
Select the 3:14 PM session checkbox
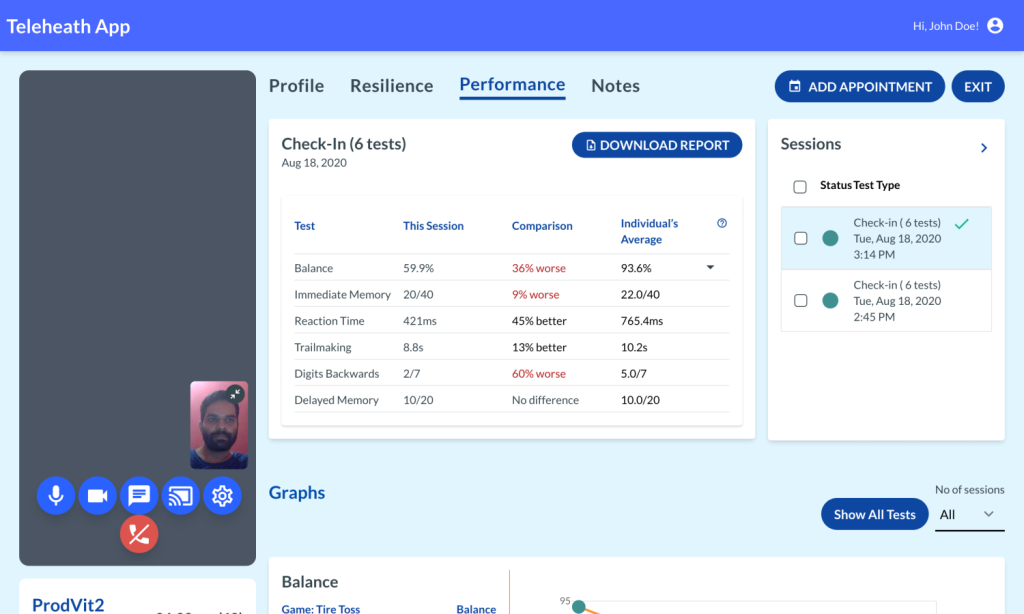pos(800,239)
